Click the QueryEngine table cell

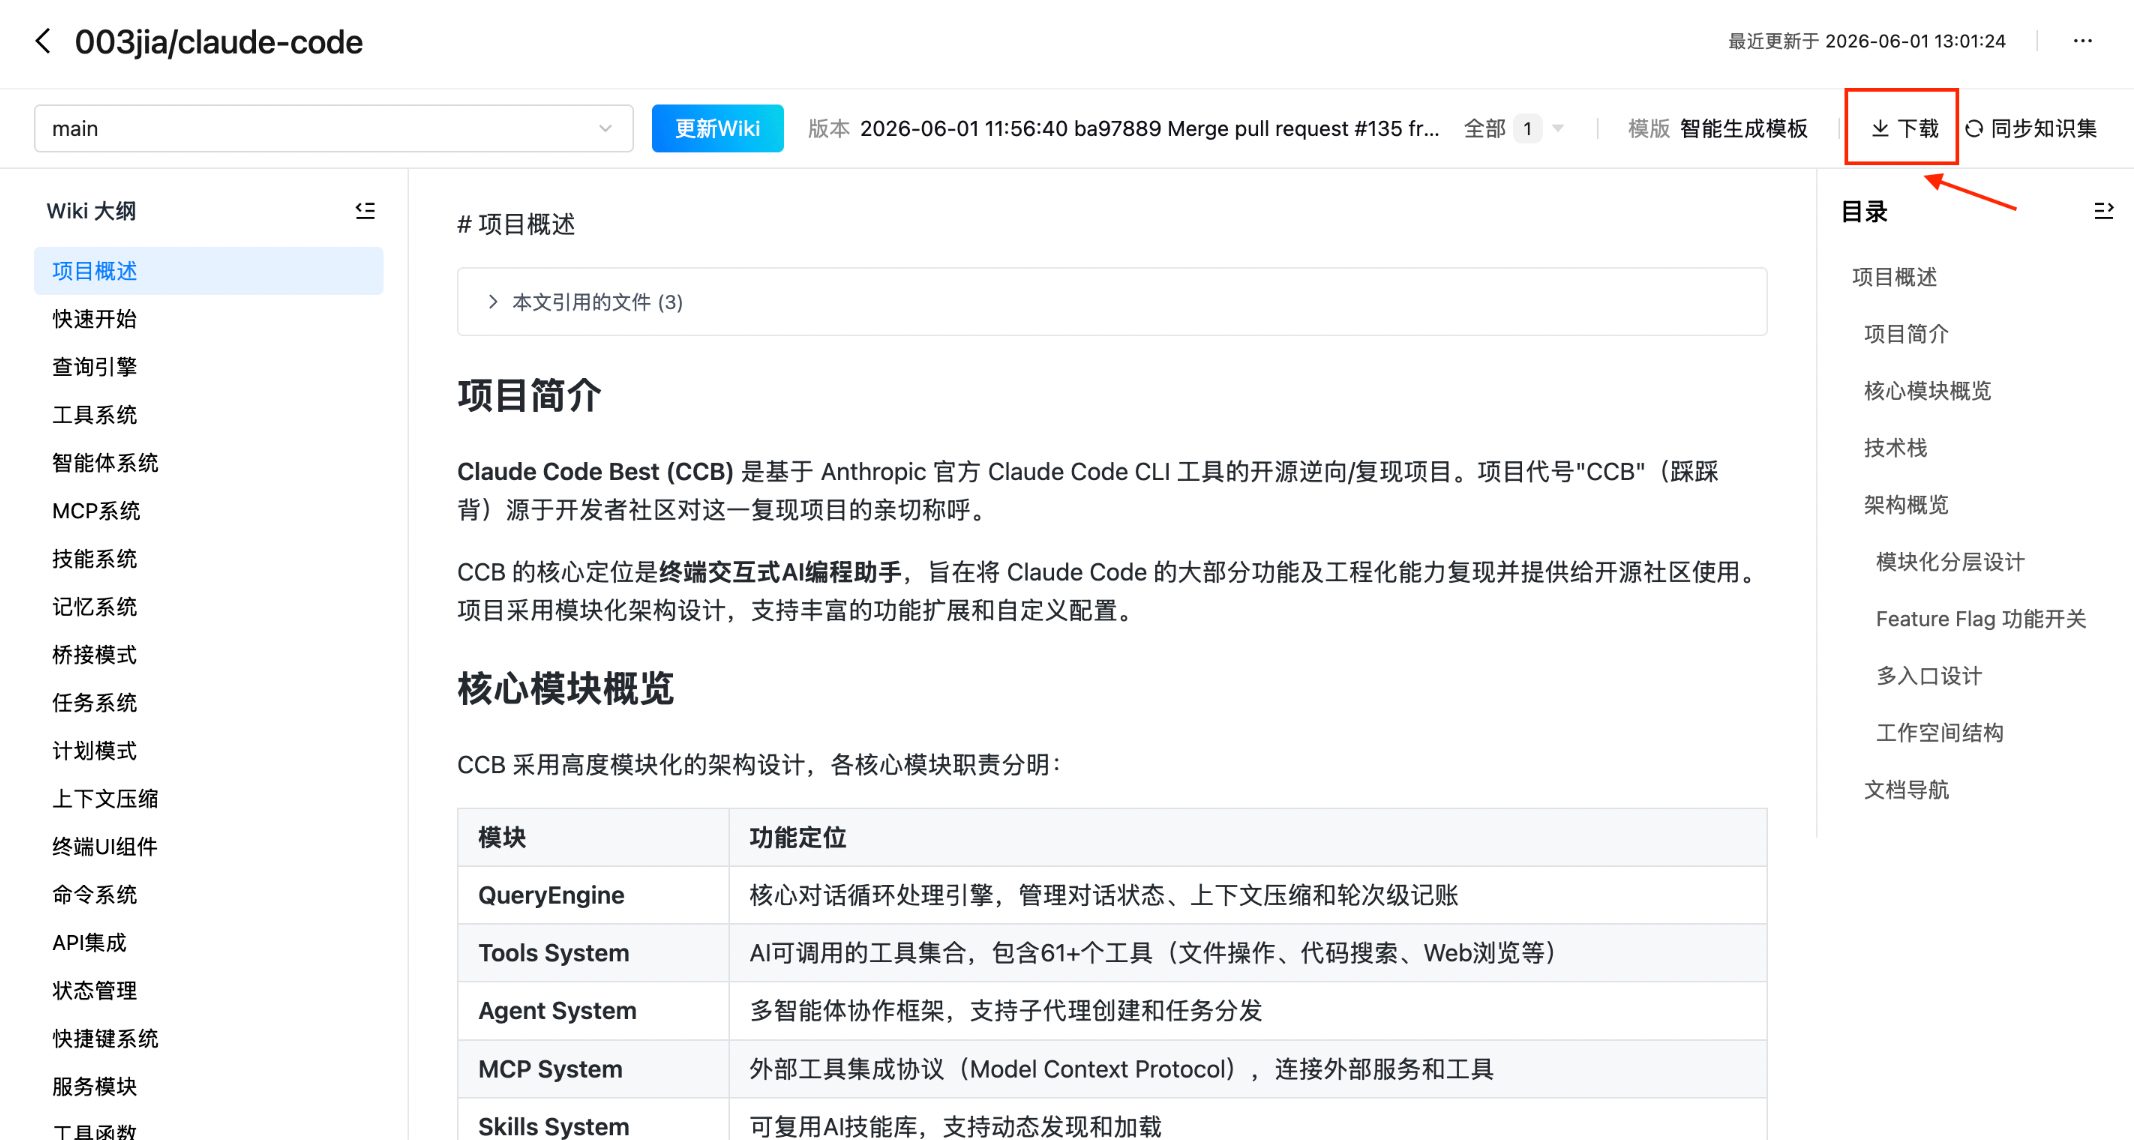[x=593, y=895]
